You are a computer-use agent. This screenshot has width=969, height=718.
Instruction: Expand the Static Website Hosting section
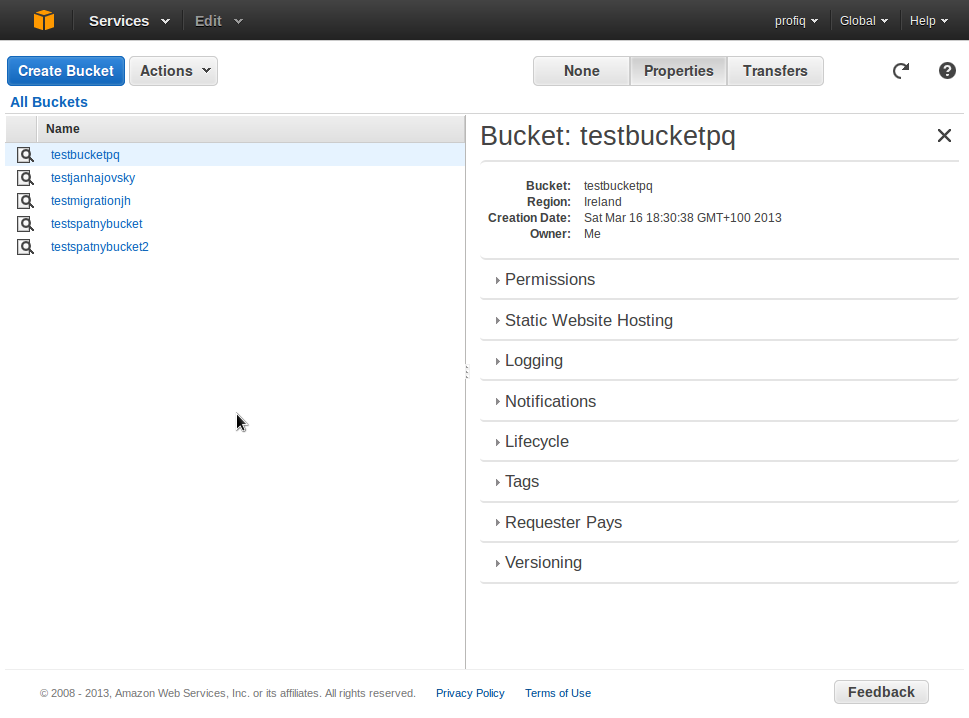pyautogui.click(x=719, y=320)
